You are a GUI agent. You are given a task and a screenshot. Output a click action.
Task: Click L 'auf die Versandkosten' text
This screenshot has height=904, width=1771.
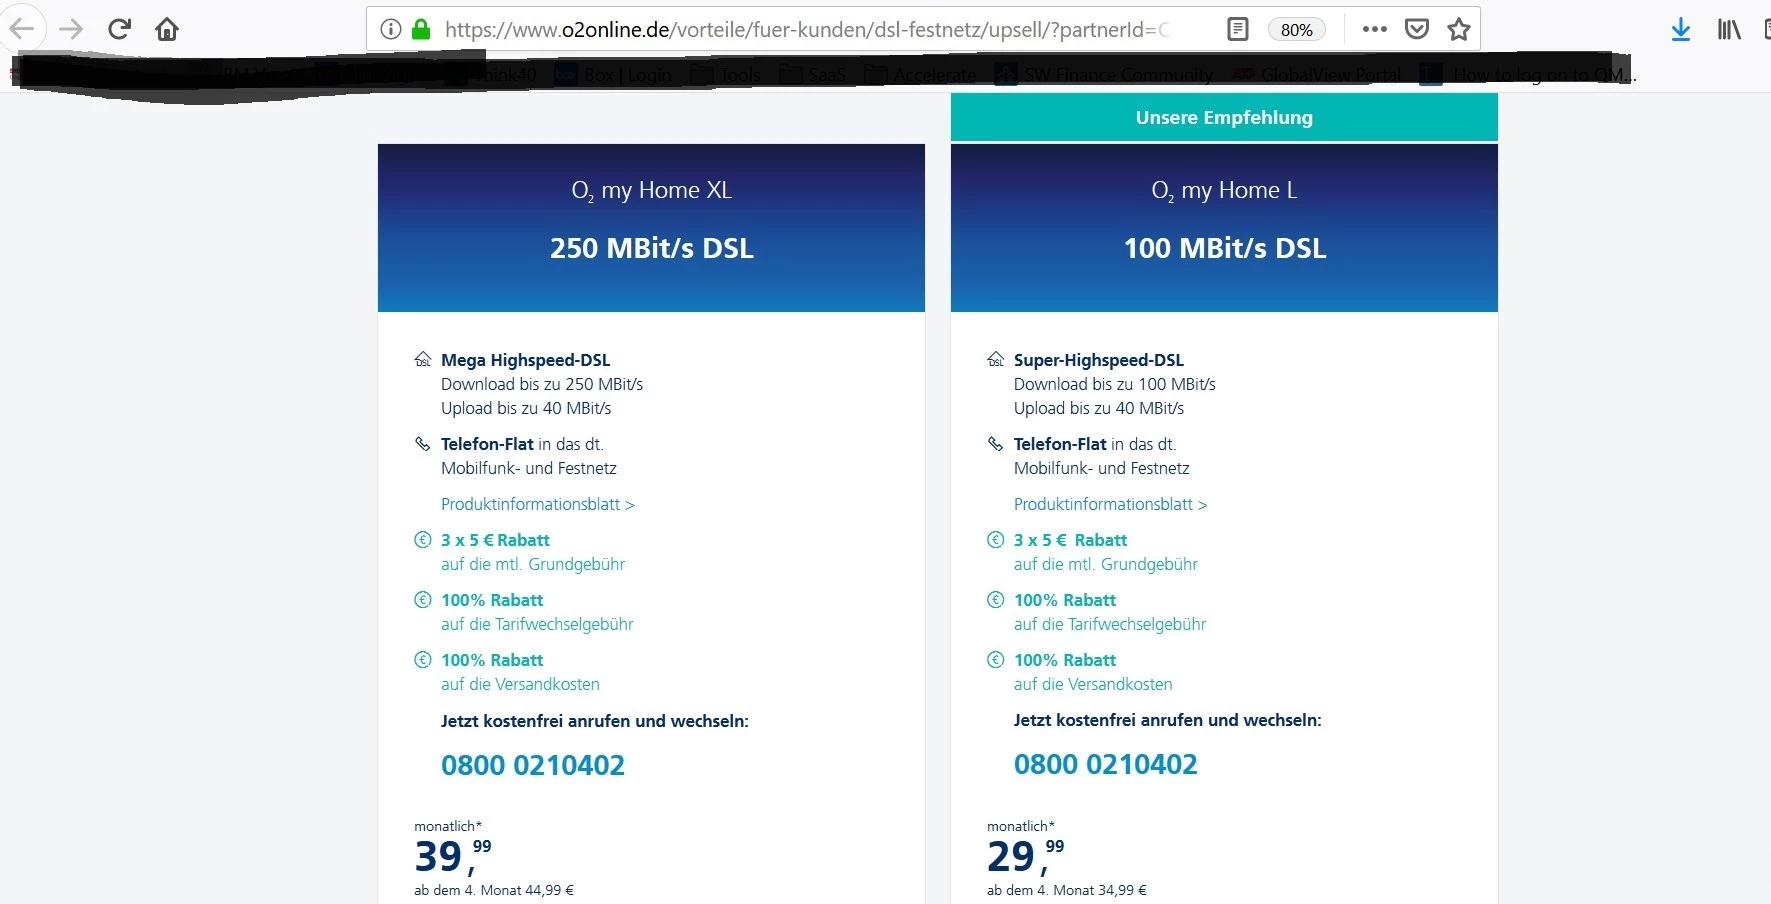point(1093,684)
